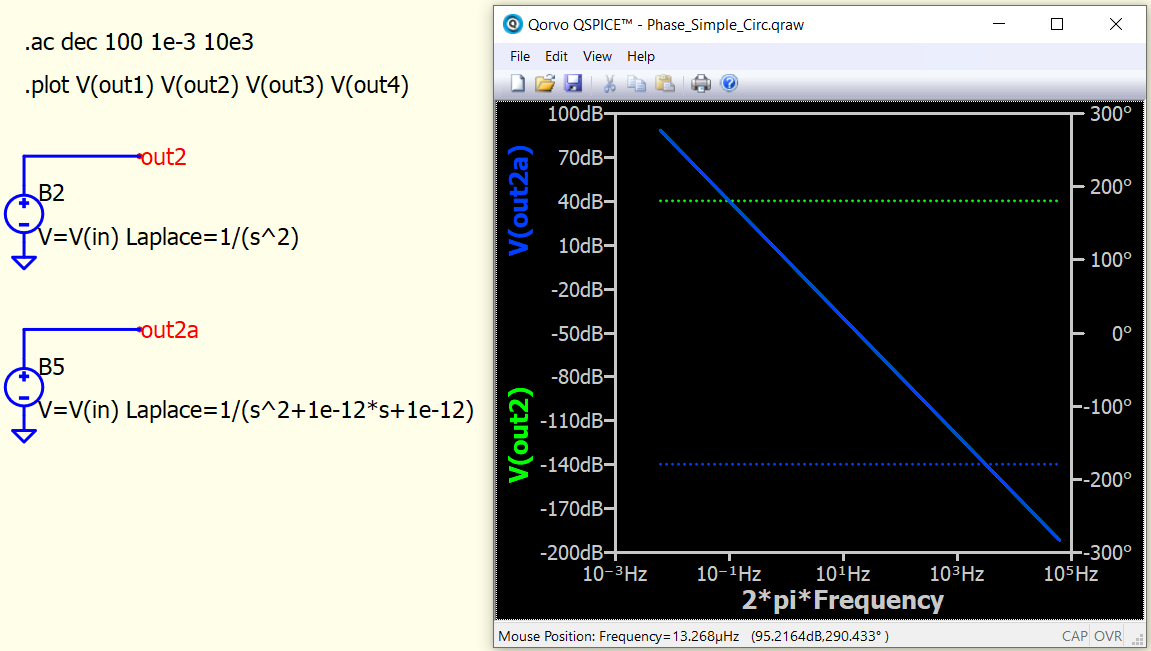1151x651 pixels.
Task: Open the Edit menu
Action: tap(556, 57)
